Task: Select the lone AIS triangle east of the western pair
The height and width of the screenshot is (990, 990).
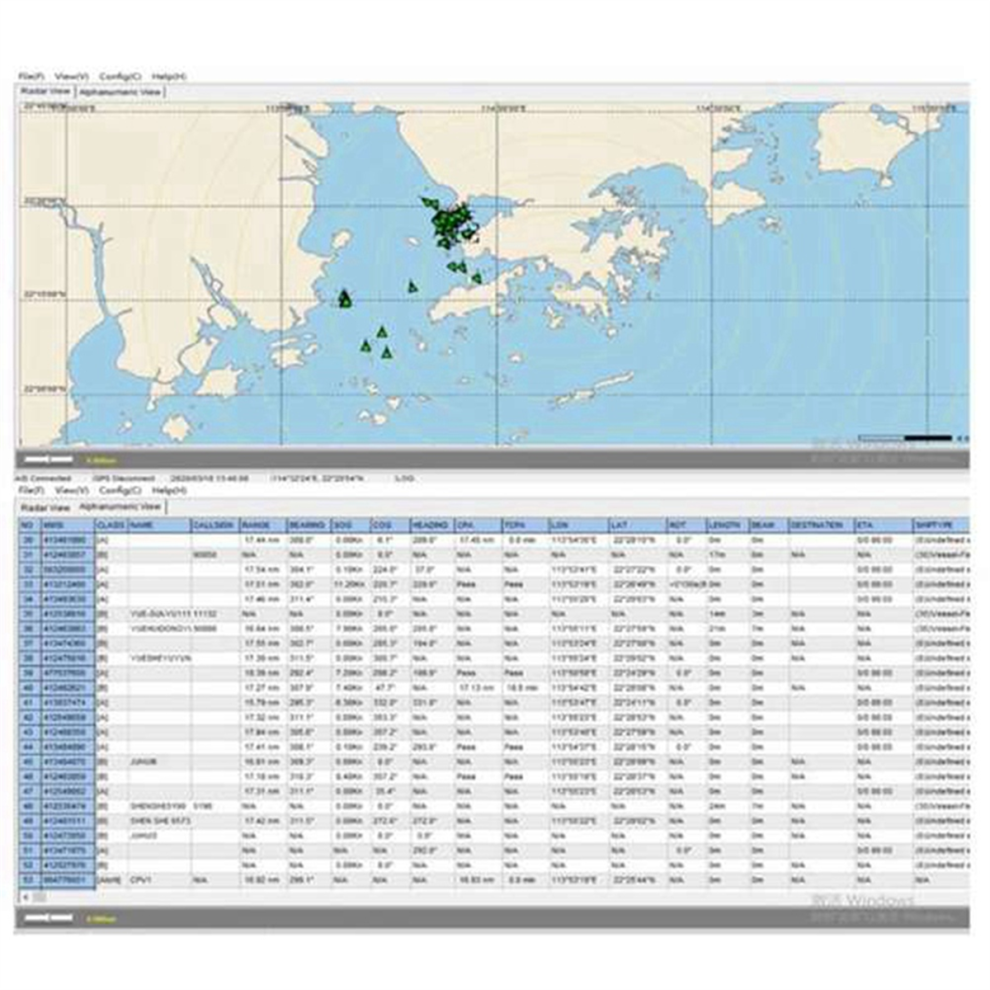Action: coord(412,287)
